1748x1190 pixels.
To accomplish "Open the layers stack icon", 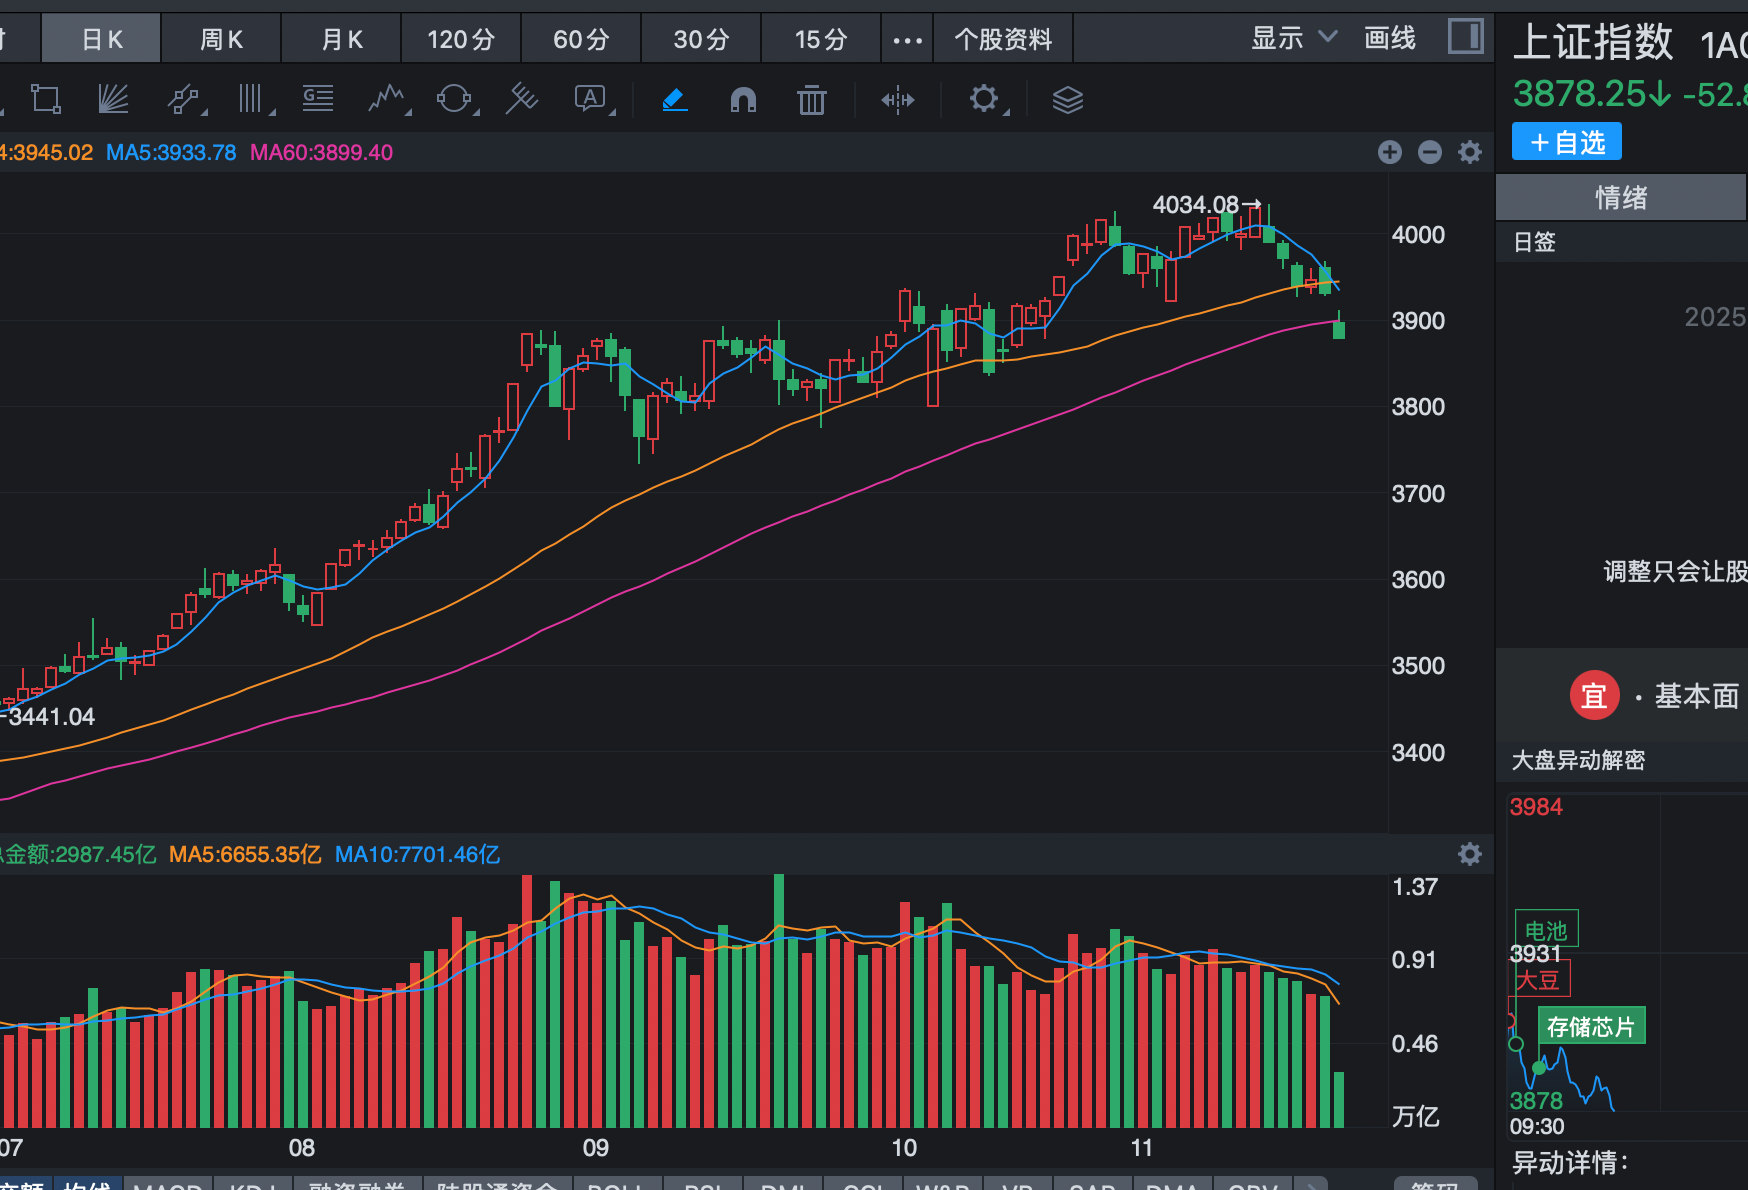I will coord(1067,99).
